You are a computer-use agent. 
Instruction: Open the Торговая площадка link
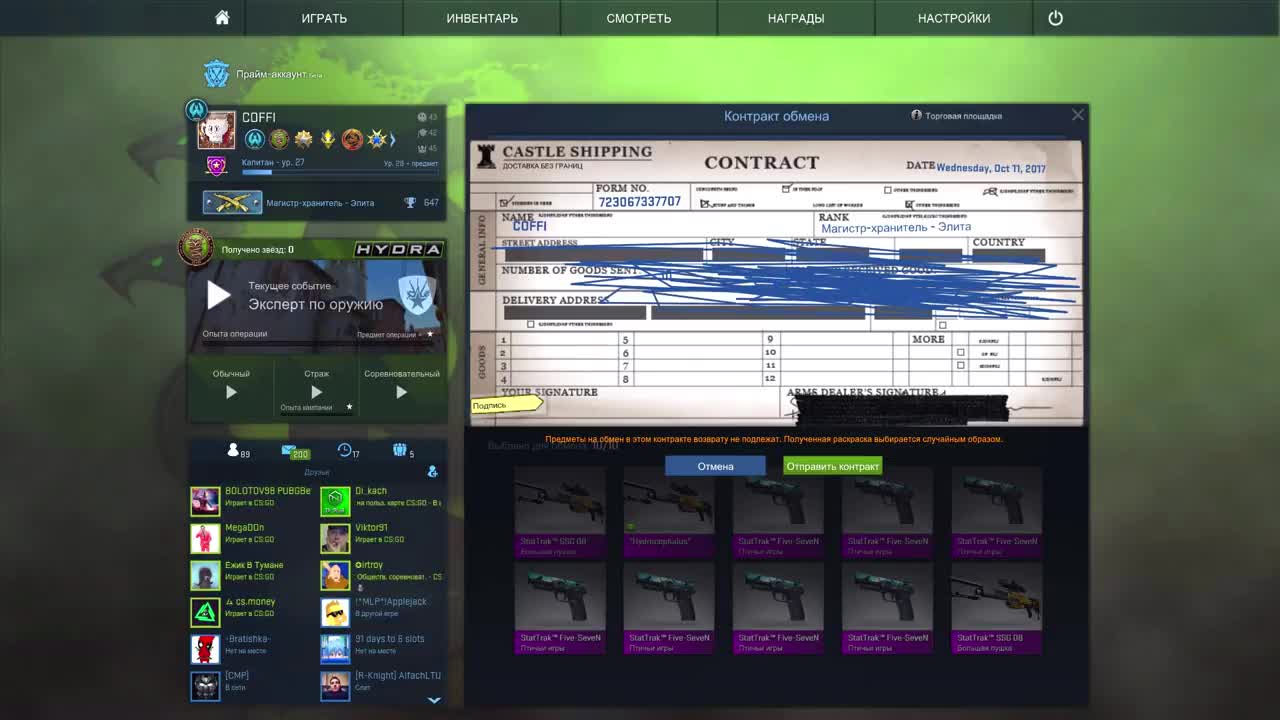[963, 116]
